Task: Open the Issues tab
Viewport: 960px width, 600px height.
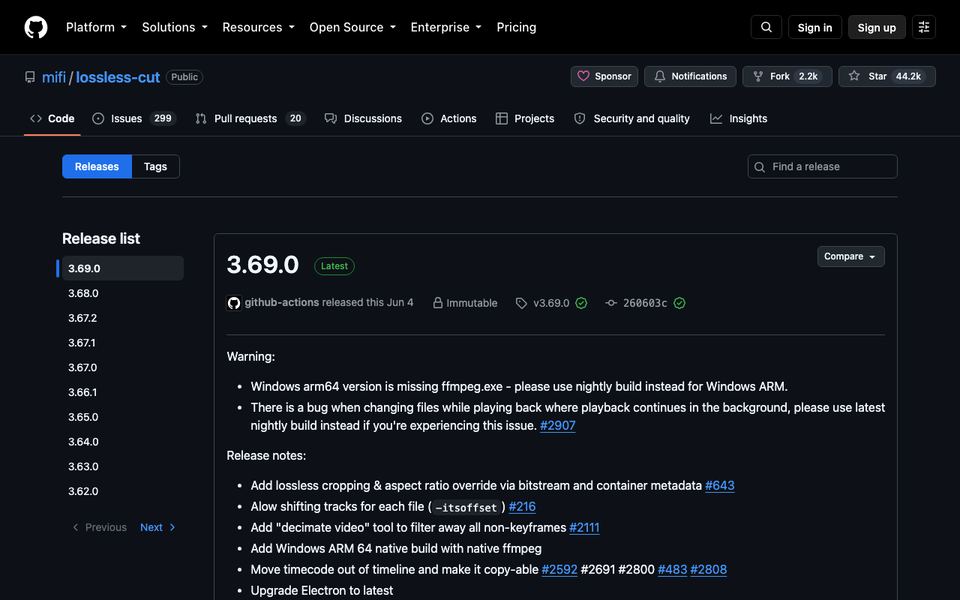Action: click(134, 119)
